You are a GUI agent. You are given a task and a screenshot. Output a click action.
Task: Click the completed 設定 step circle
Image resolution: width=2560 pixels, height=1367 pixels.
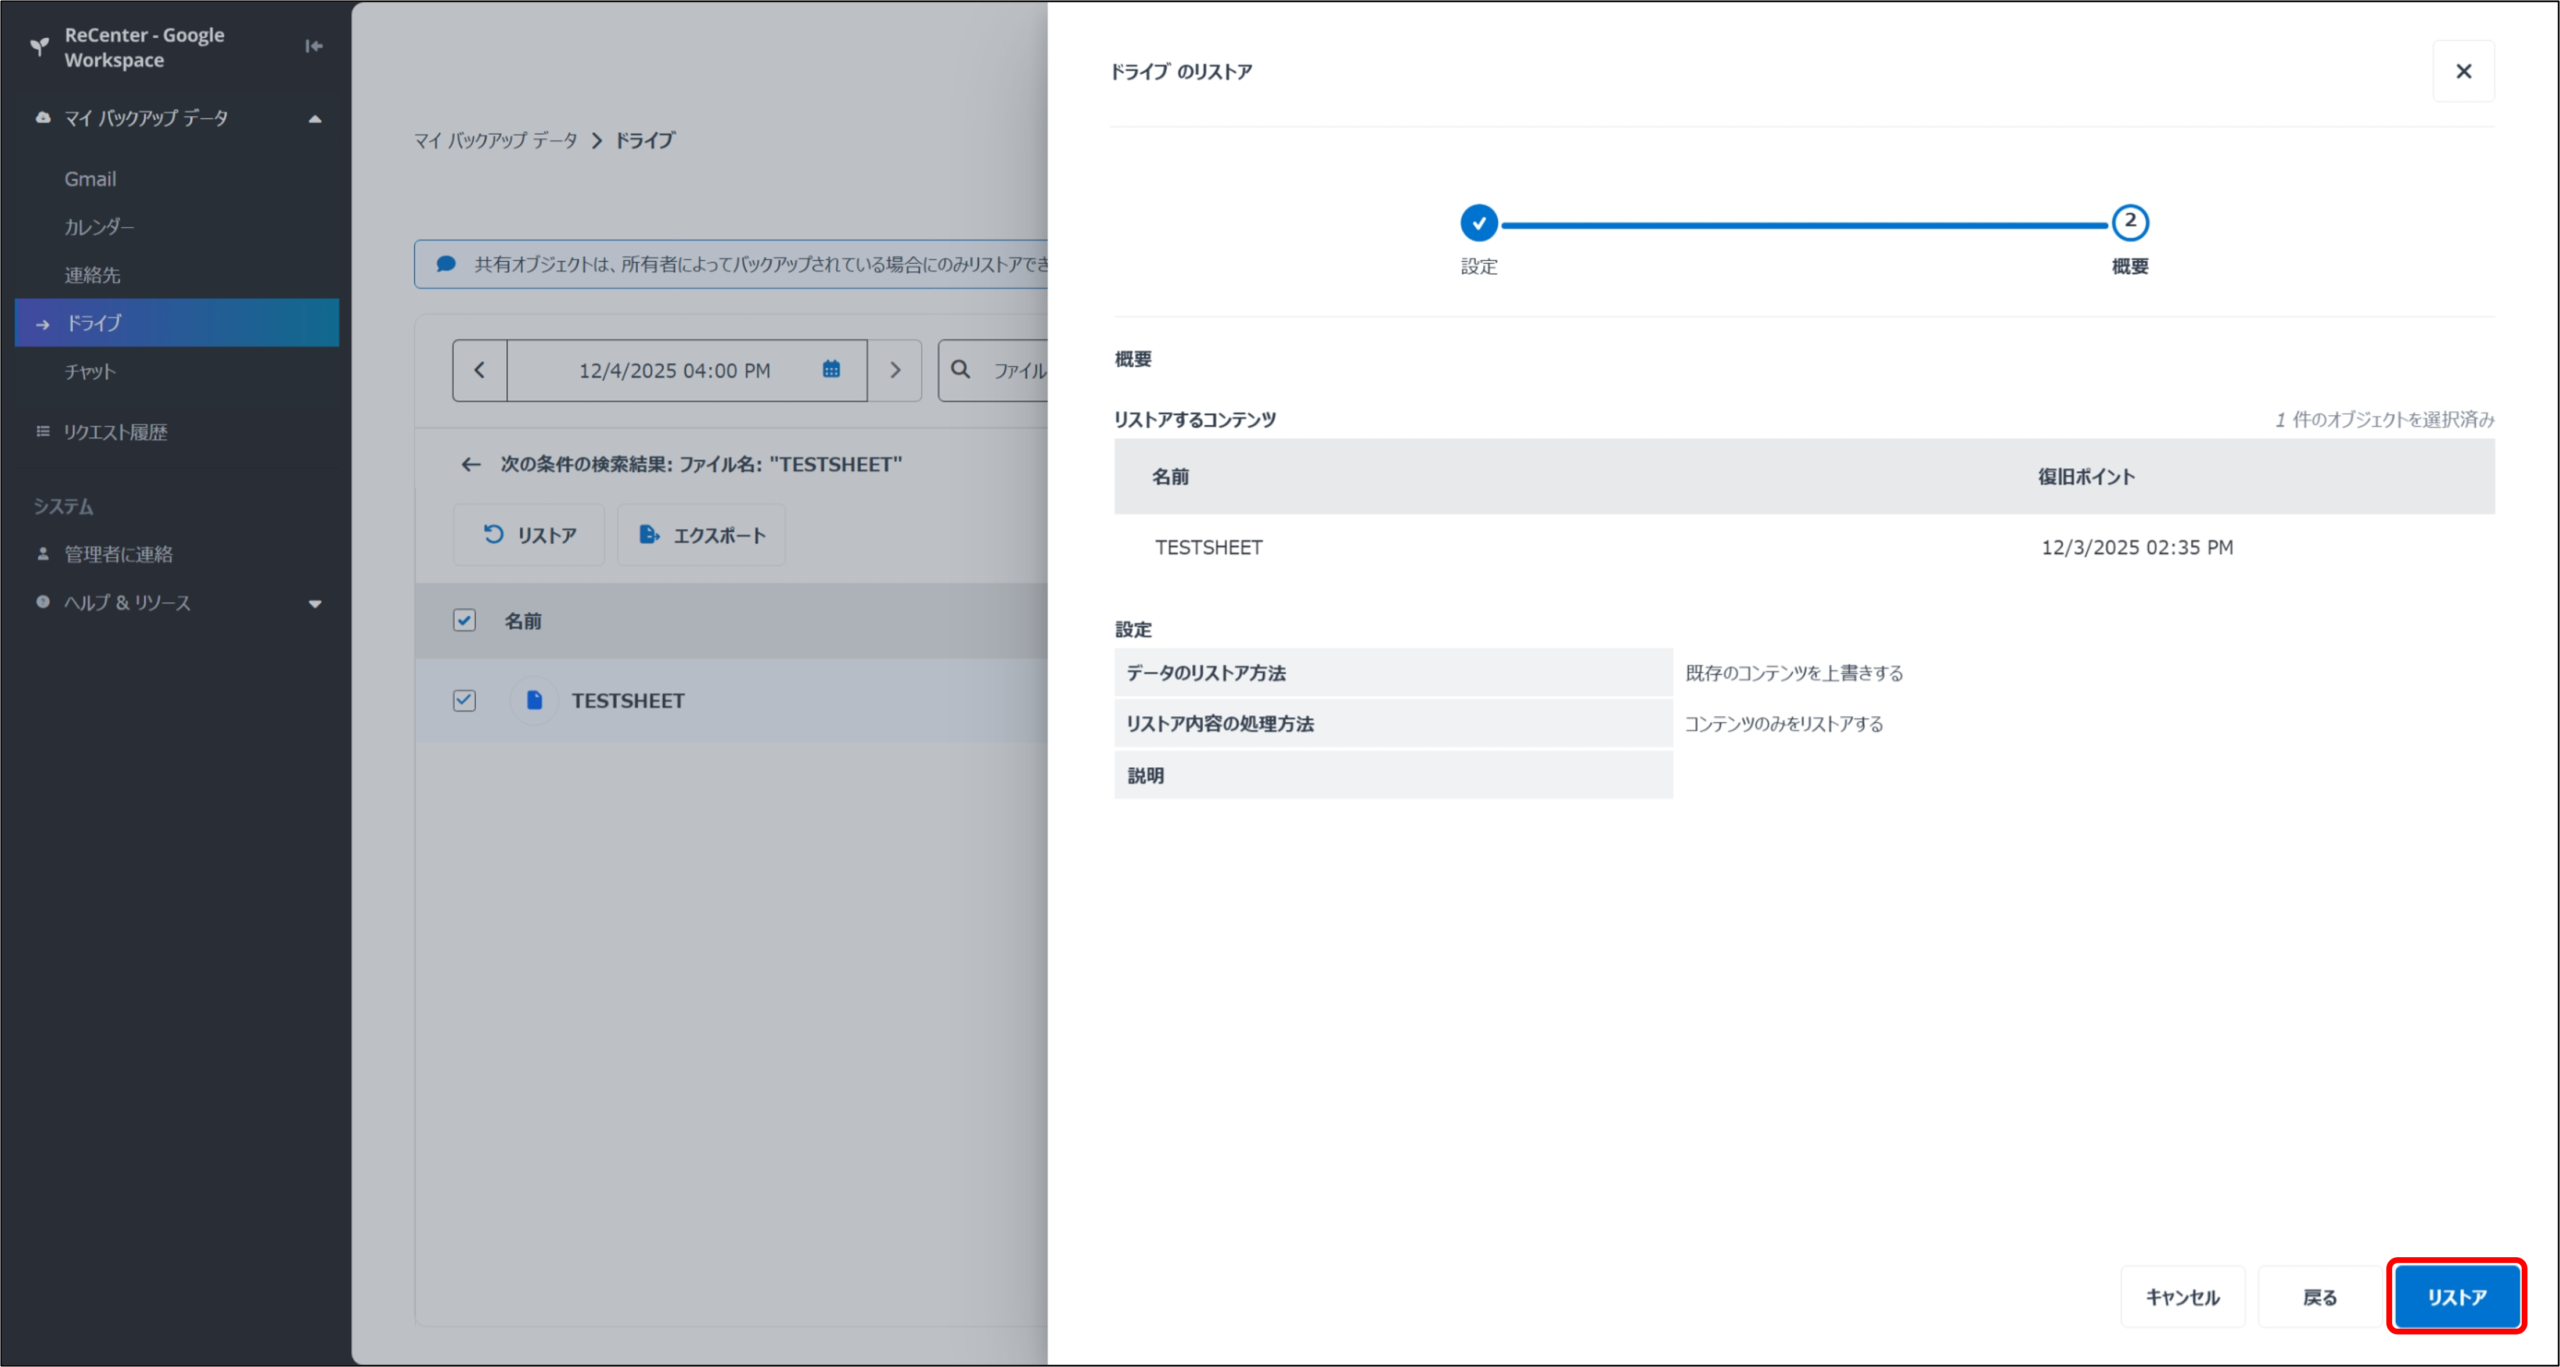1478,223
